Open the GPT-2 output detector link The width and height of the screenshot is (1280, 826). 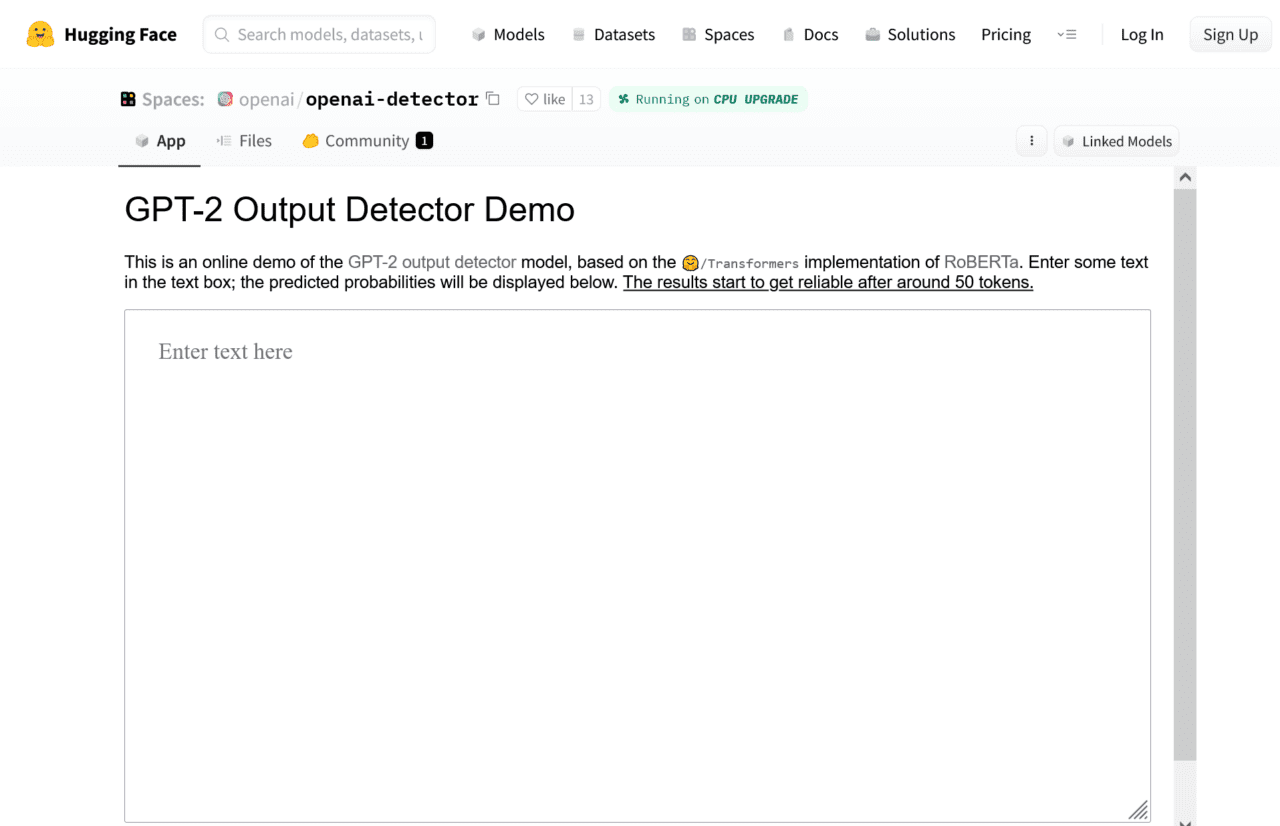431,262
